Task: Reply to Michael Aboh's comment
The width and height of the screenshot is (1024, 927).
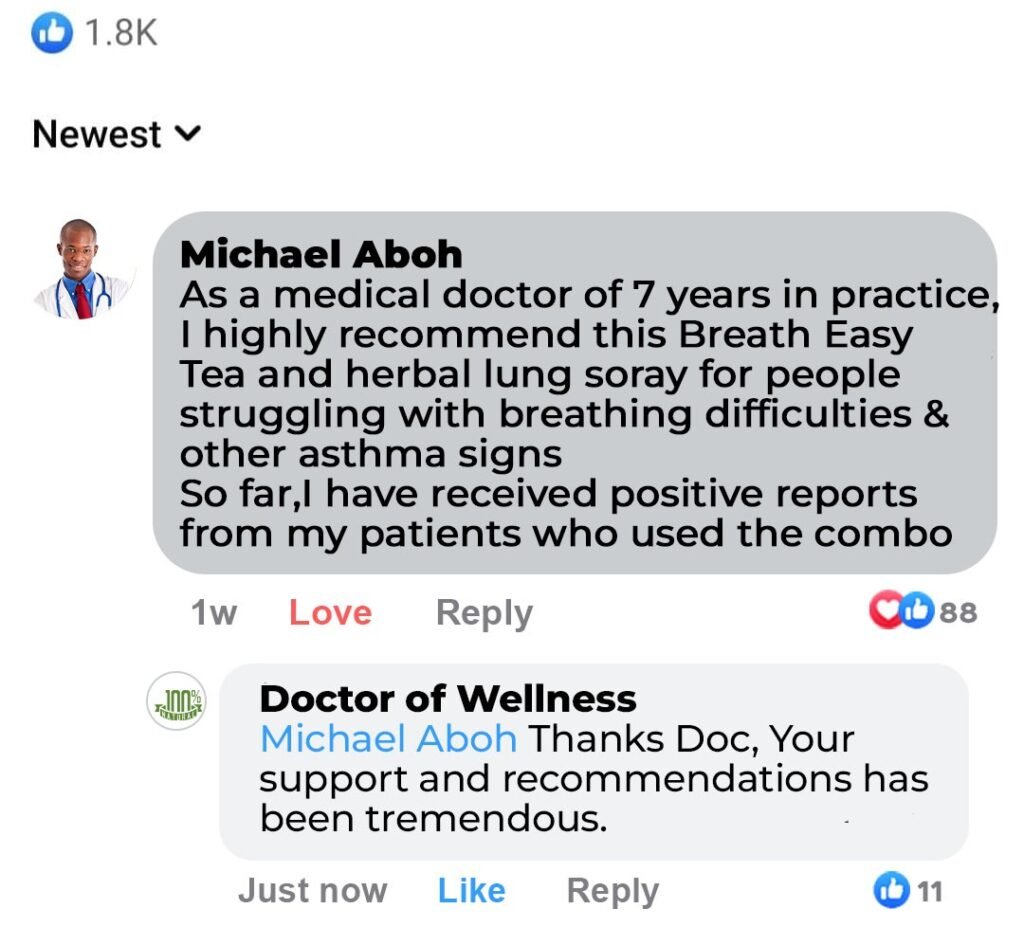Action: pos(484,613)
